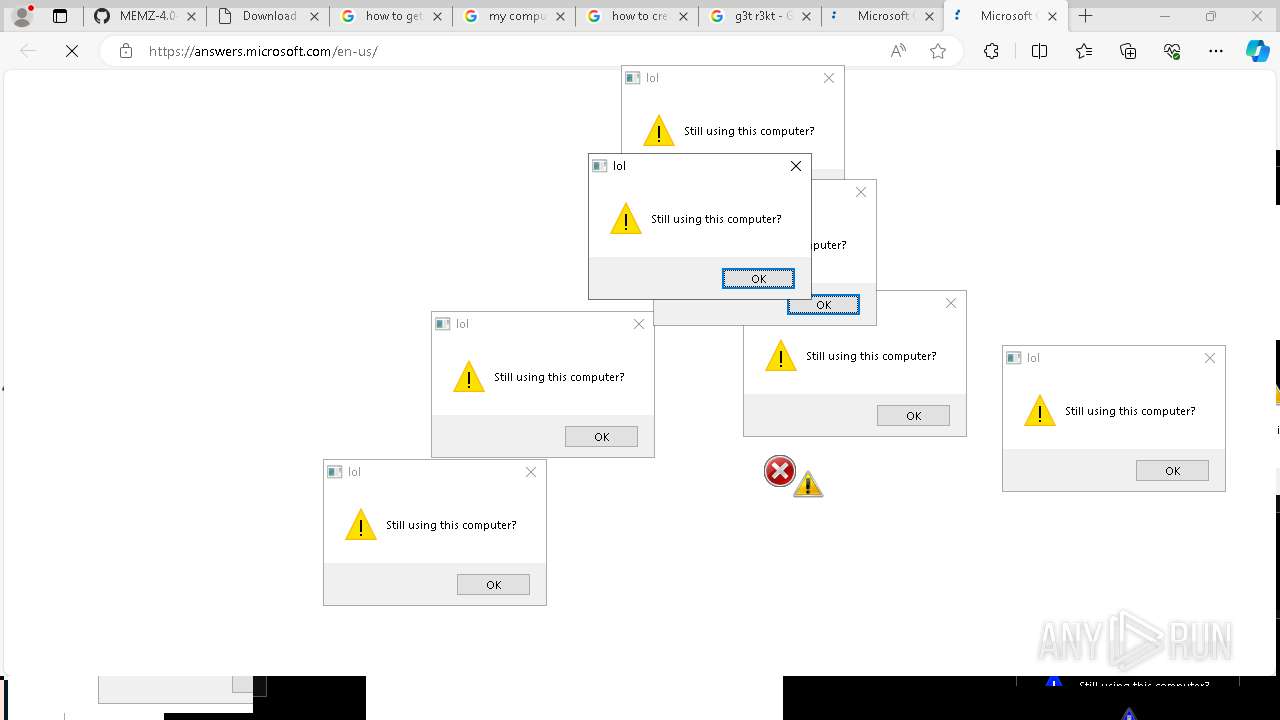Image resolution: width=1280 pixels, height=720 pixels.
Task: Close the 'g3t r3kt' tab
Action: 806,16
